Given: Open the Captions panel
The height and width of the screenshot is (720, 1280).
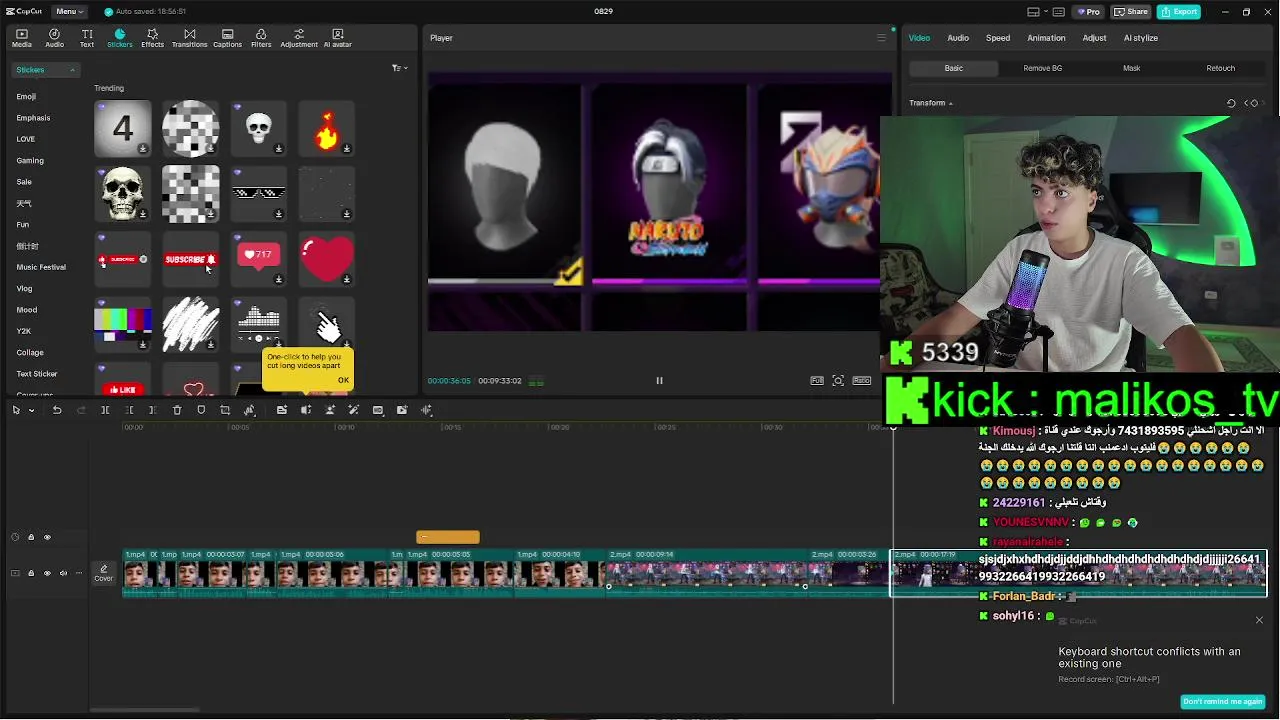Looking at the screenshot, I should [x=227, y=38].
